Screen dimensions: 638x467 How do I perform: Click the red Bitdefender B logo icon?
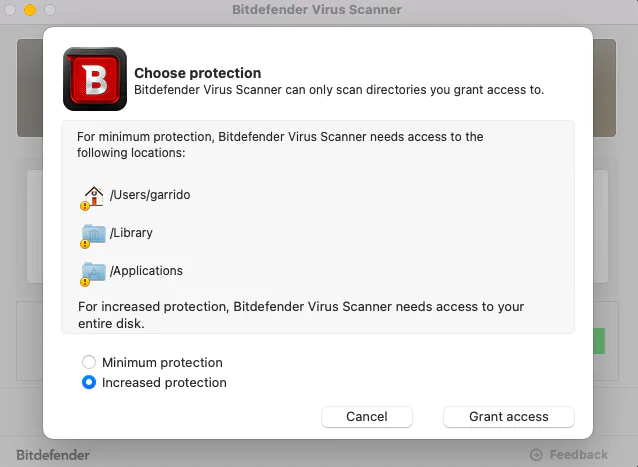(x=94, y=79)
